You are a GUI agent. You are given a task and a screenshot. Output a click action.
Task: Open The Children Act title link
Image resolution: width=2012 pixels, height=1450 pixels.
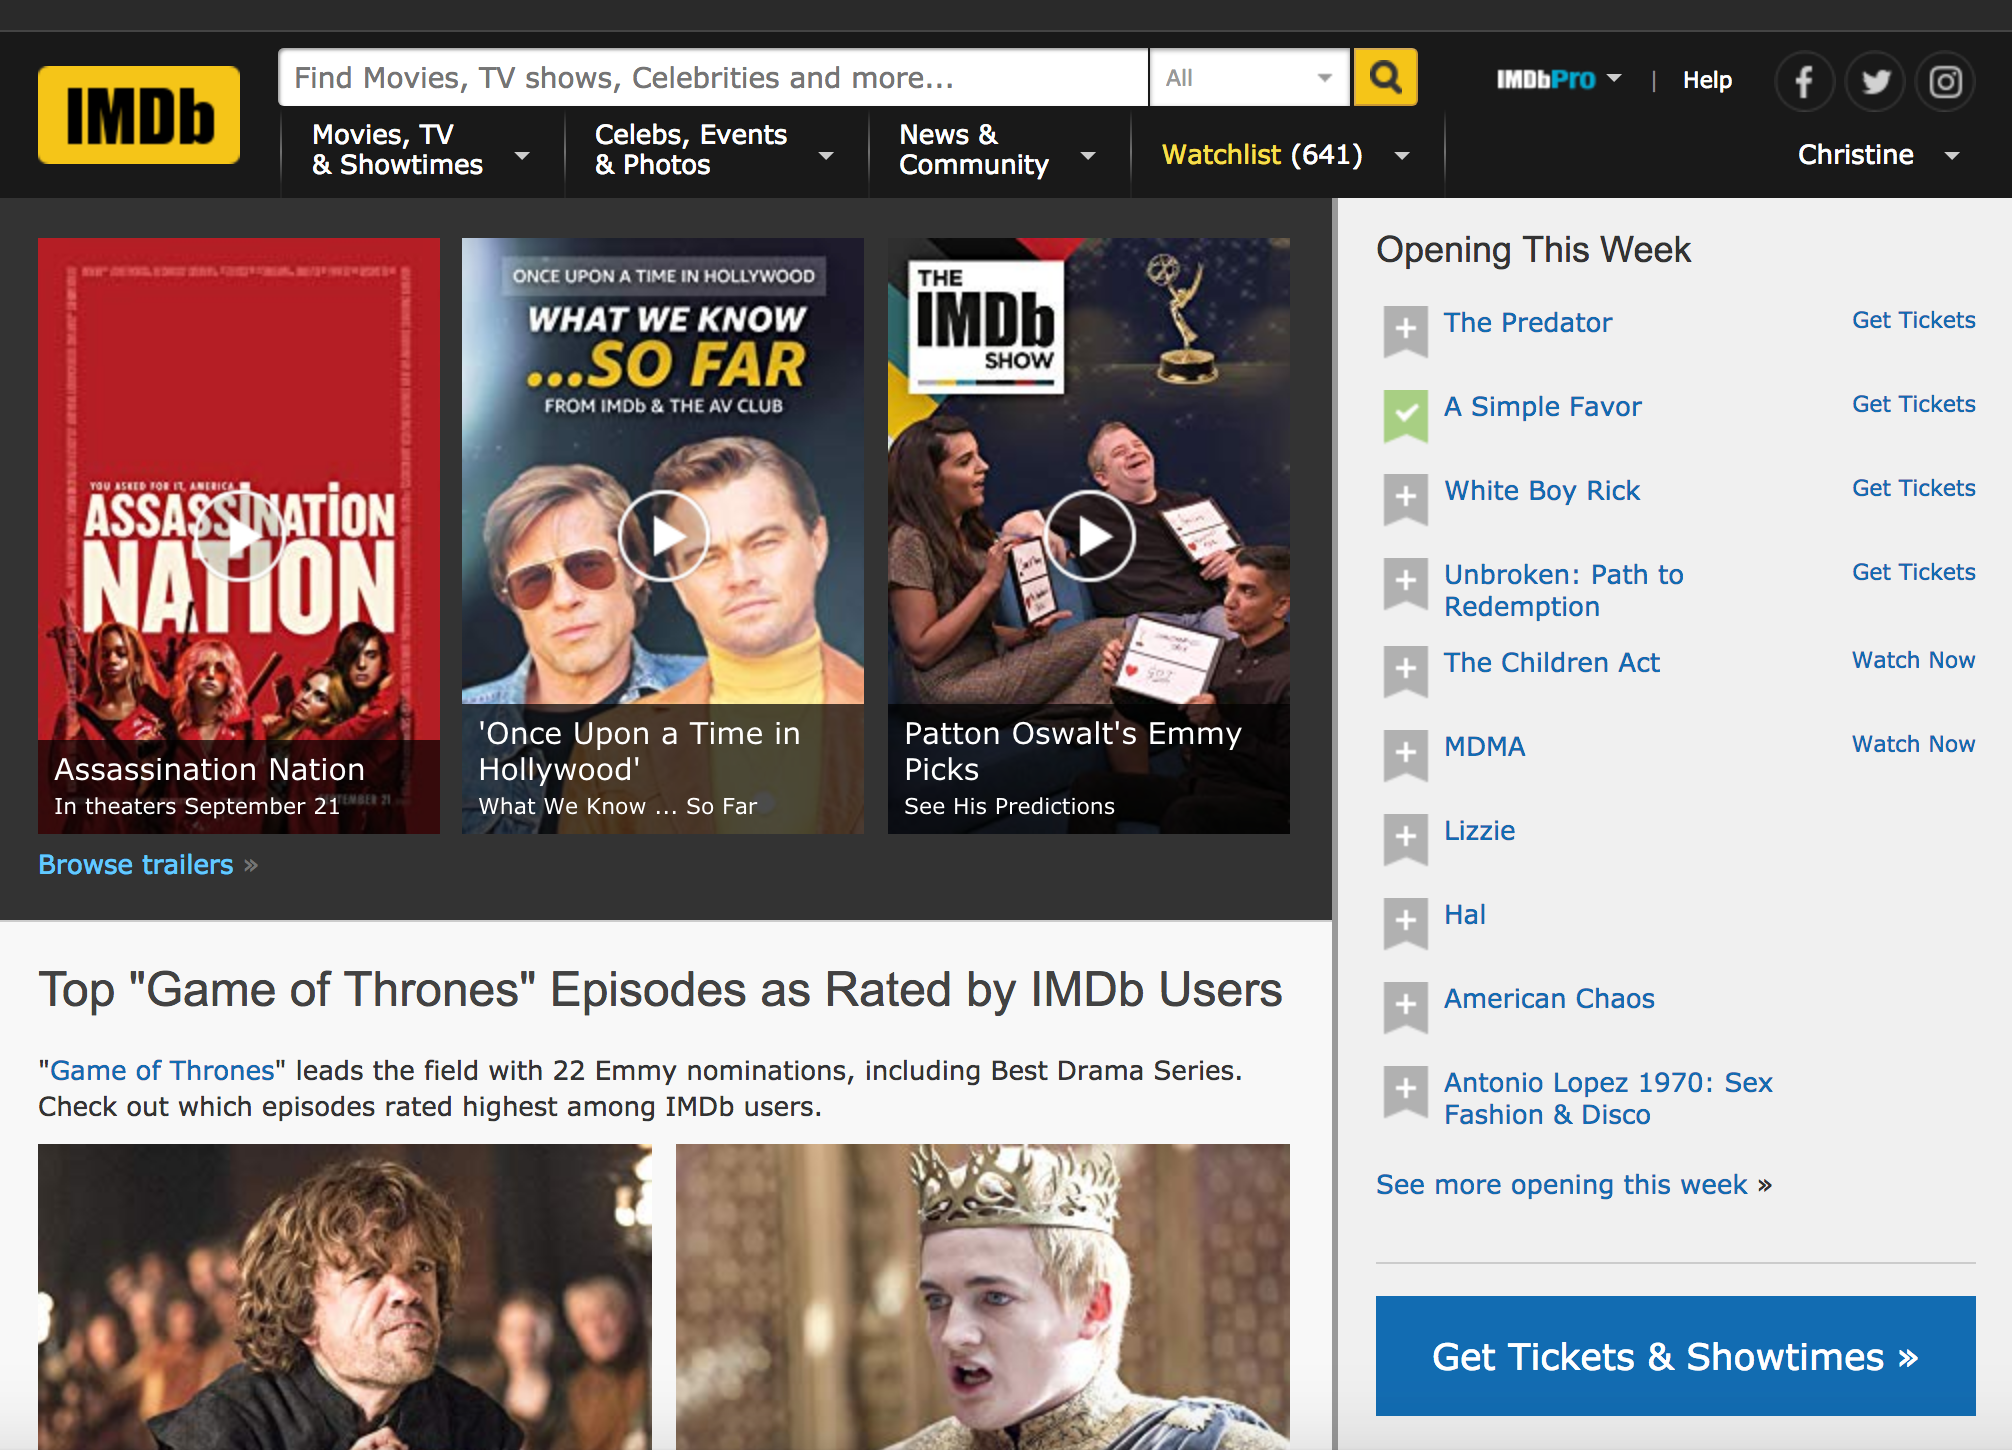1551,663
